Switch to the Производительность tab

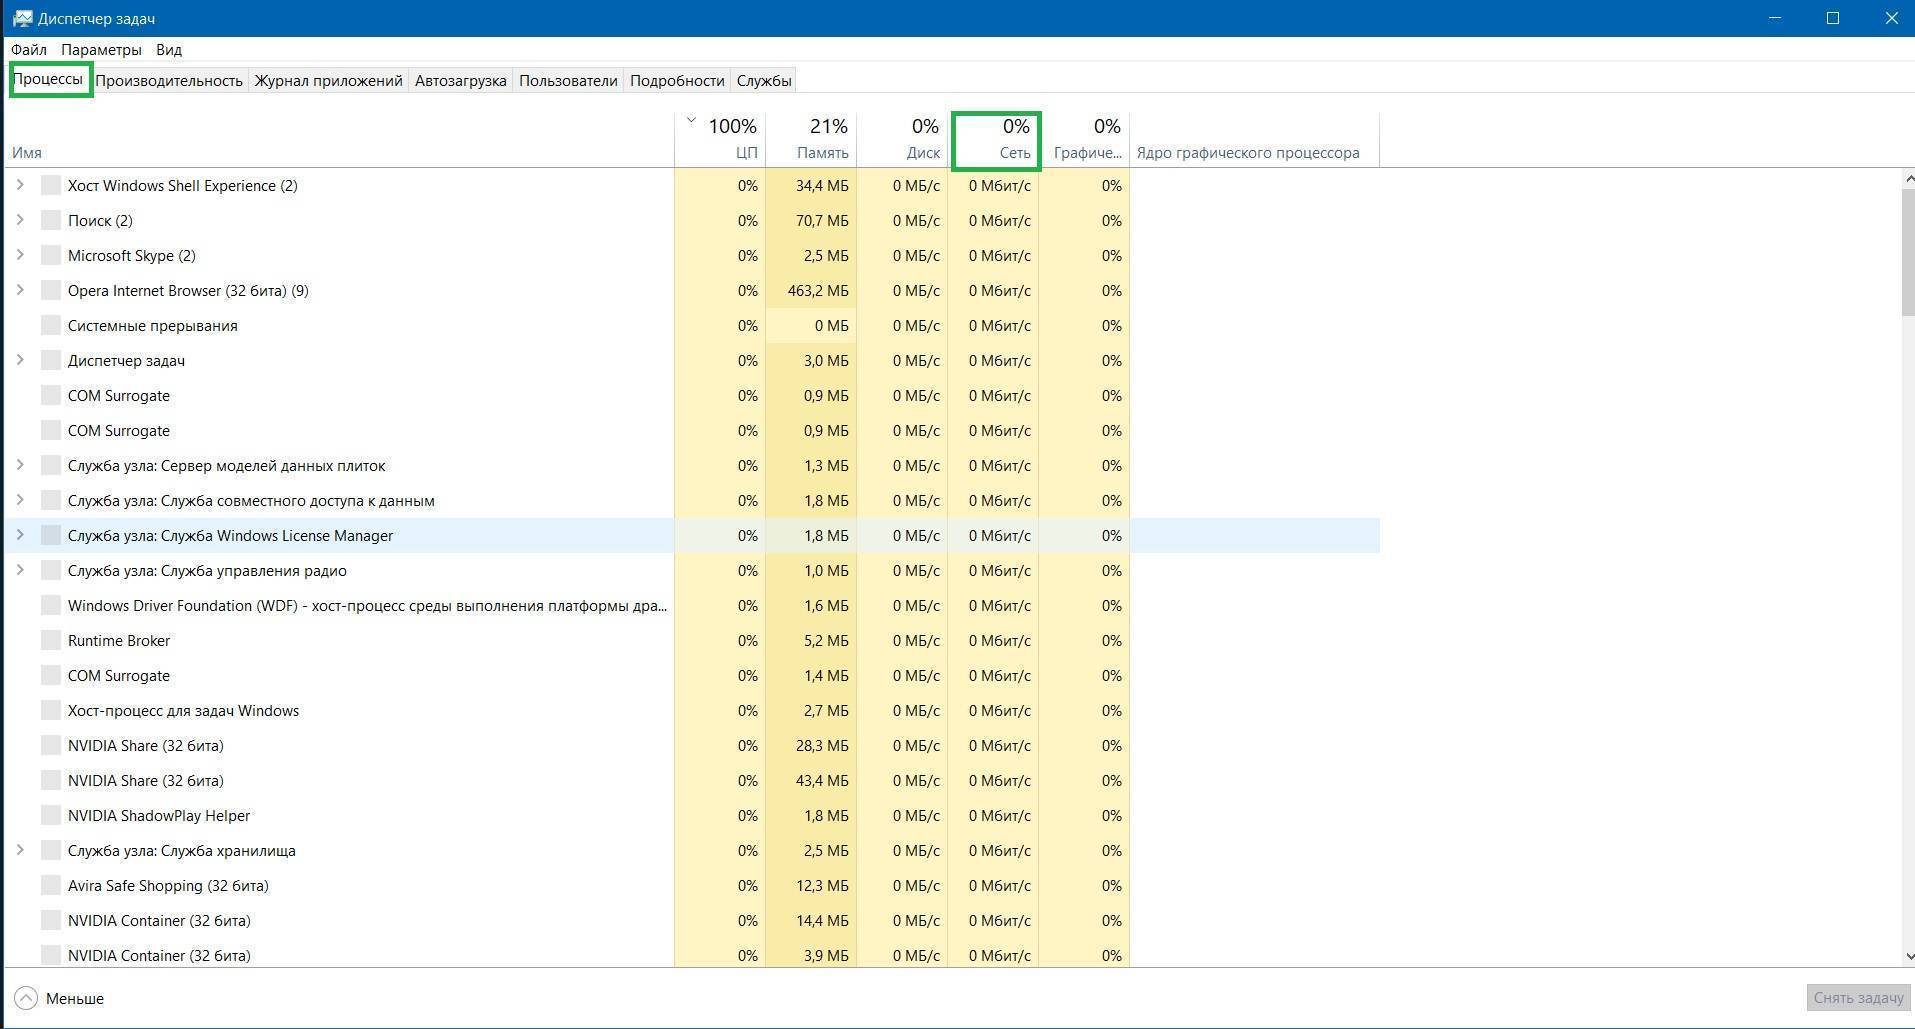169,81
